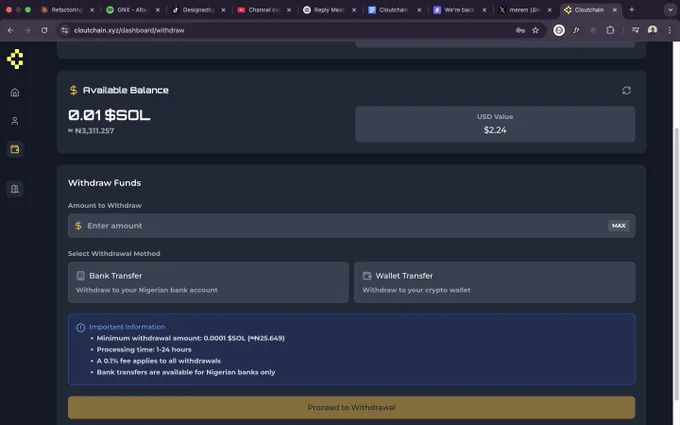
Task: Open the Chrome profile avatar
Action: [x=652, y=30]
